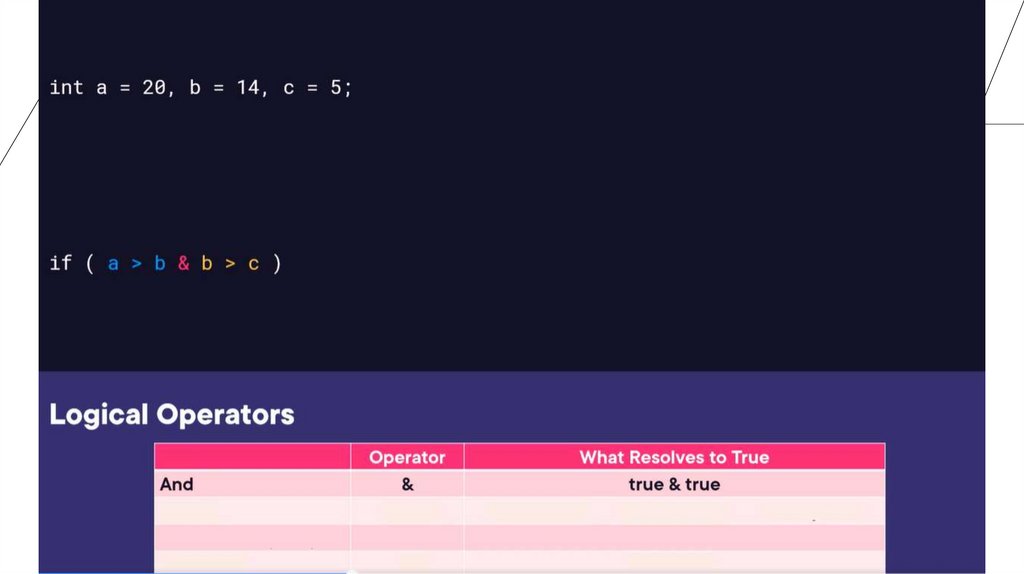Screen dimensions: 1024x574
Task: Click the opening parenthesis after 'if'
Action: [x=89, y=264]
